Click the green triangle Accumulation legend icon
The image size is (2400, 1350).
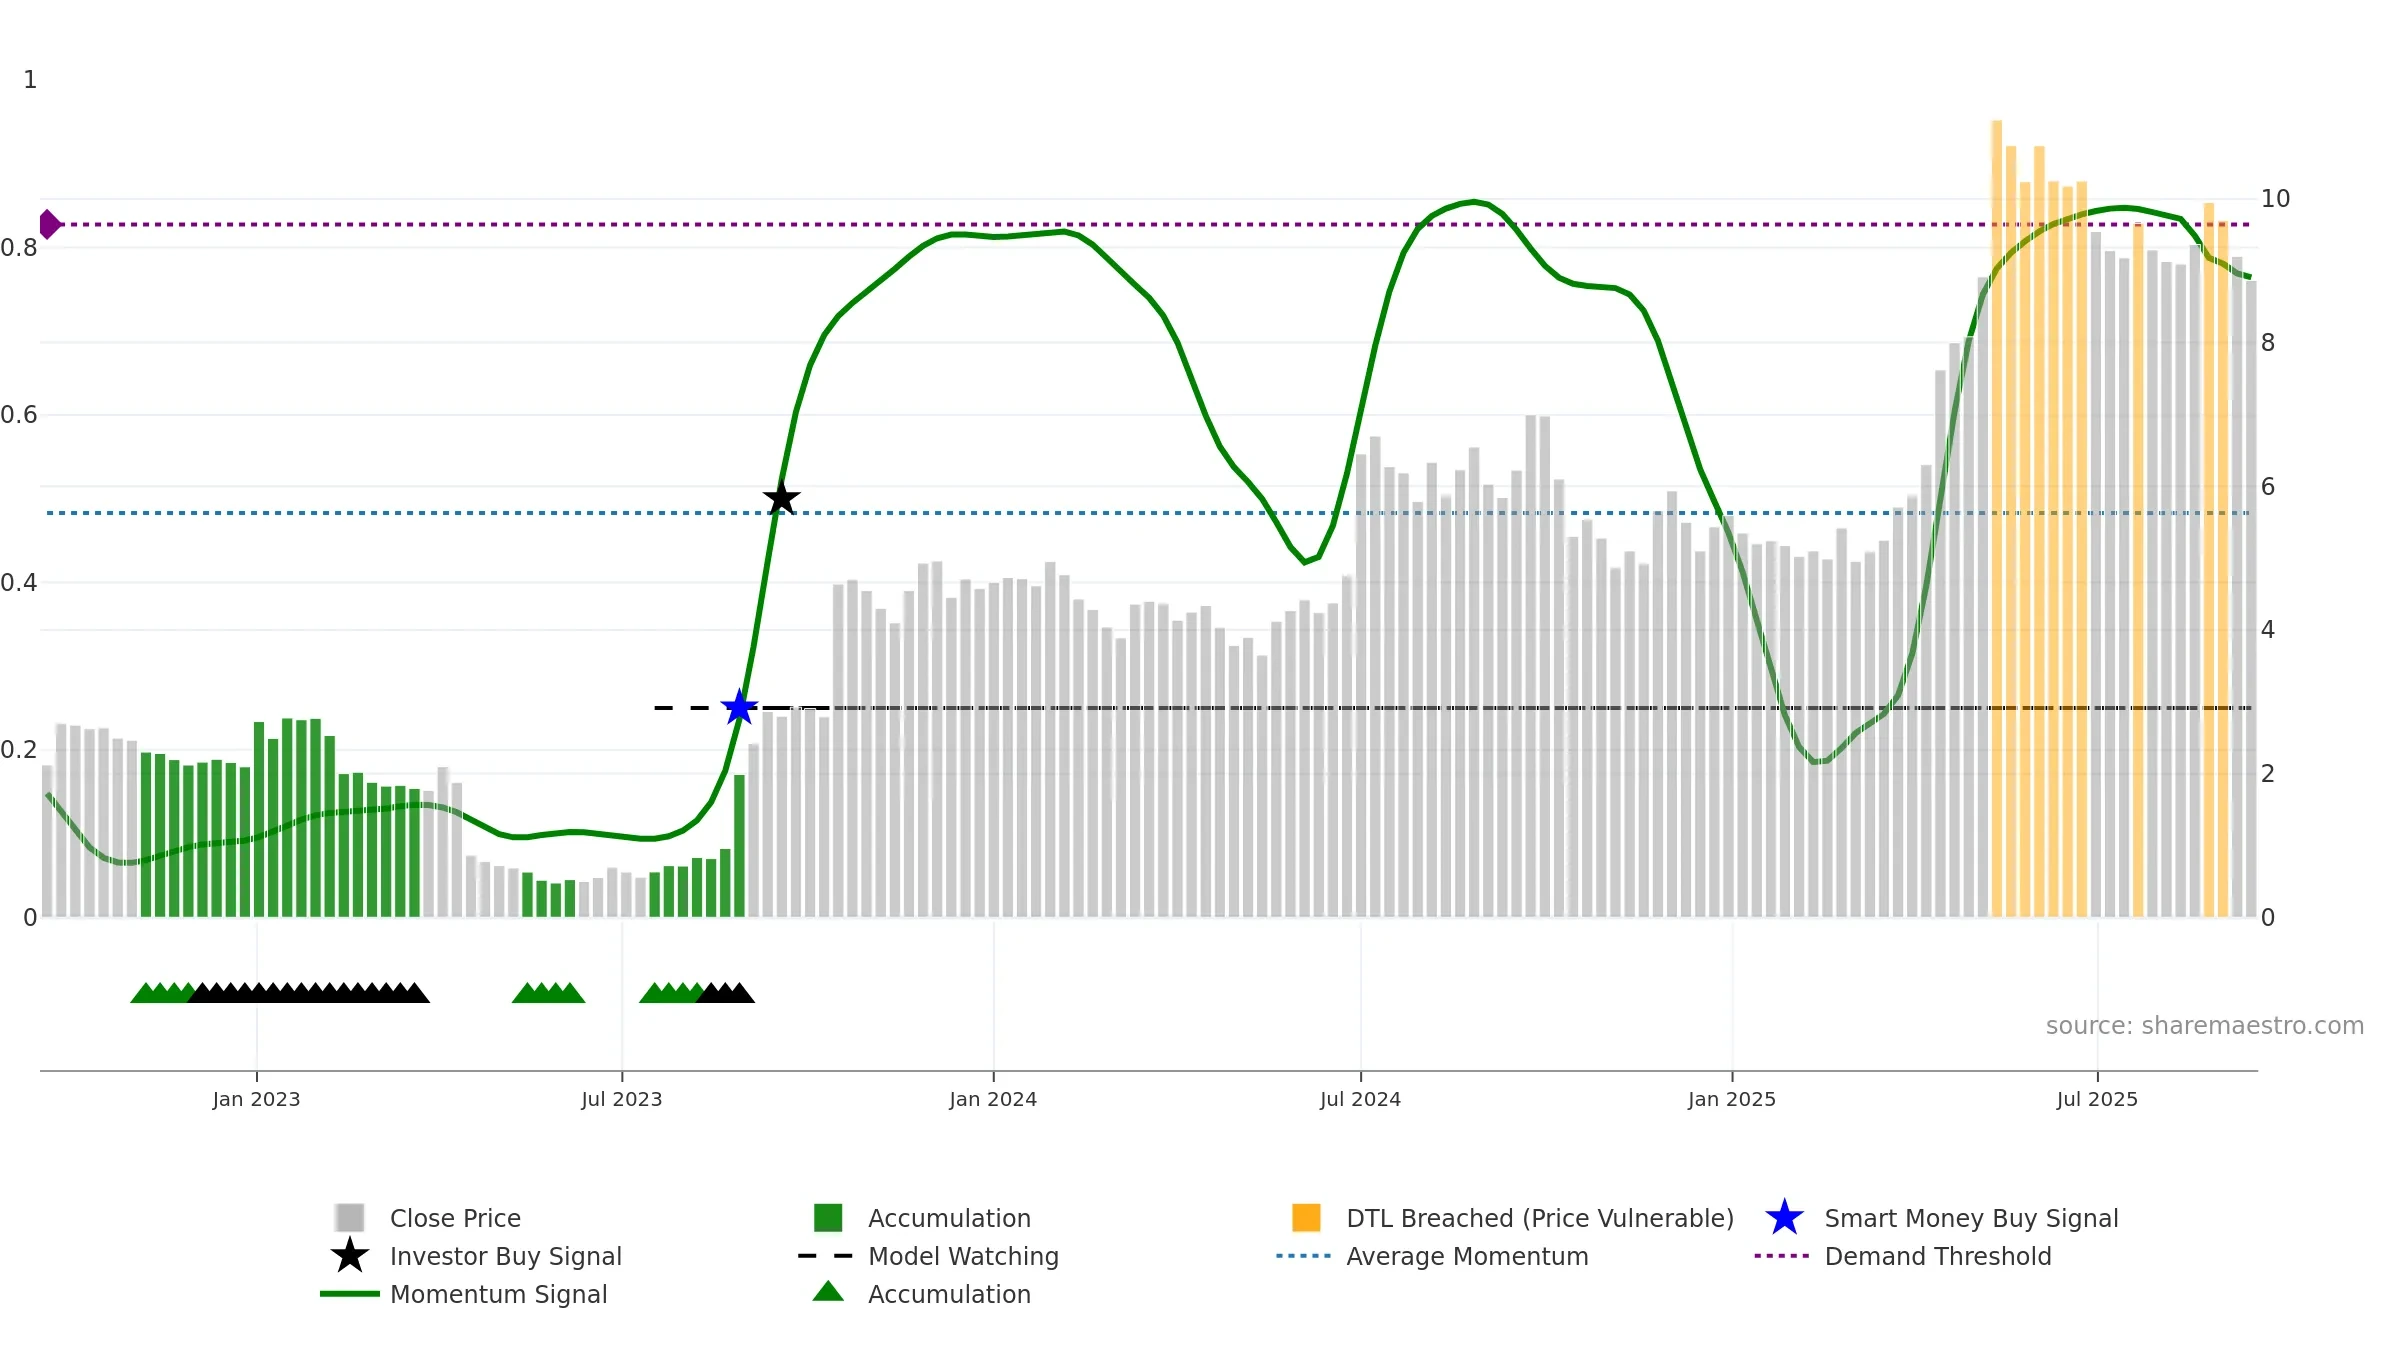(x=828, y=1291)
